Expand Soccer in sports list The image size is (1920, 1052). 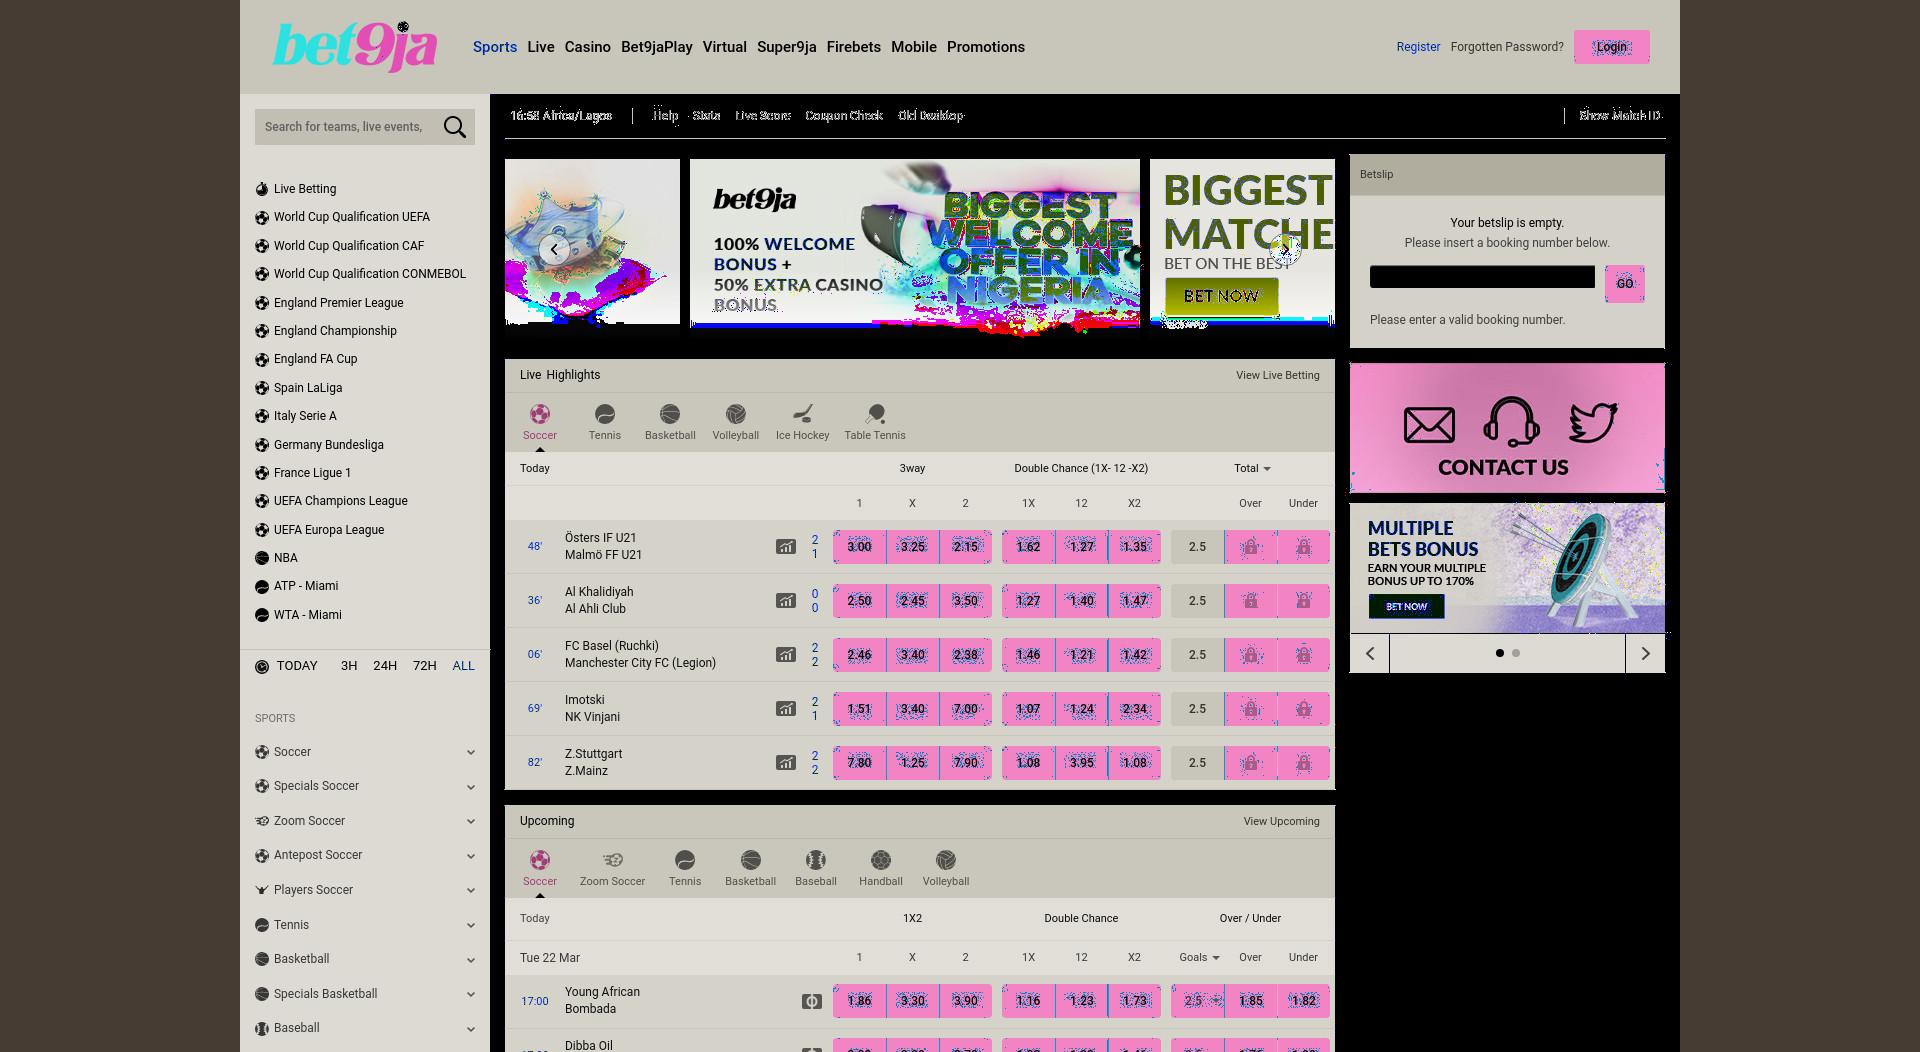click(x=471, y=753)
